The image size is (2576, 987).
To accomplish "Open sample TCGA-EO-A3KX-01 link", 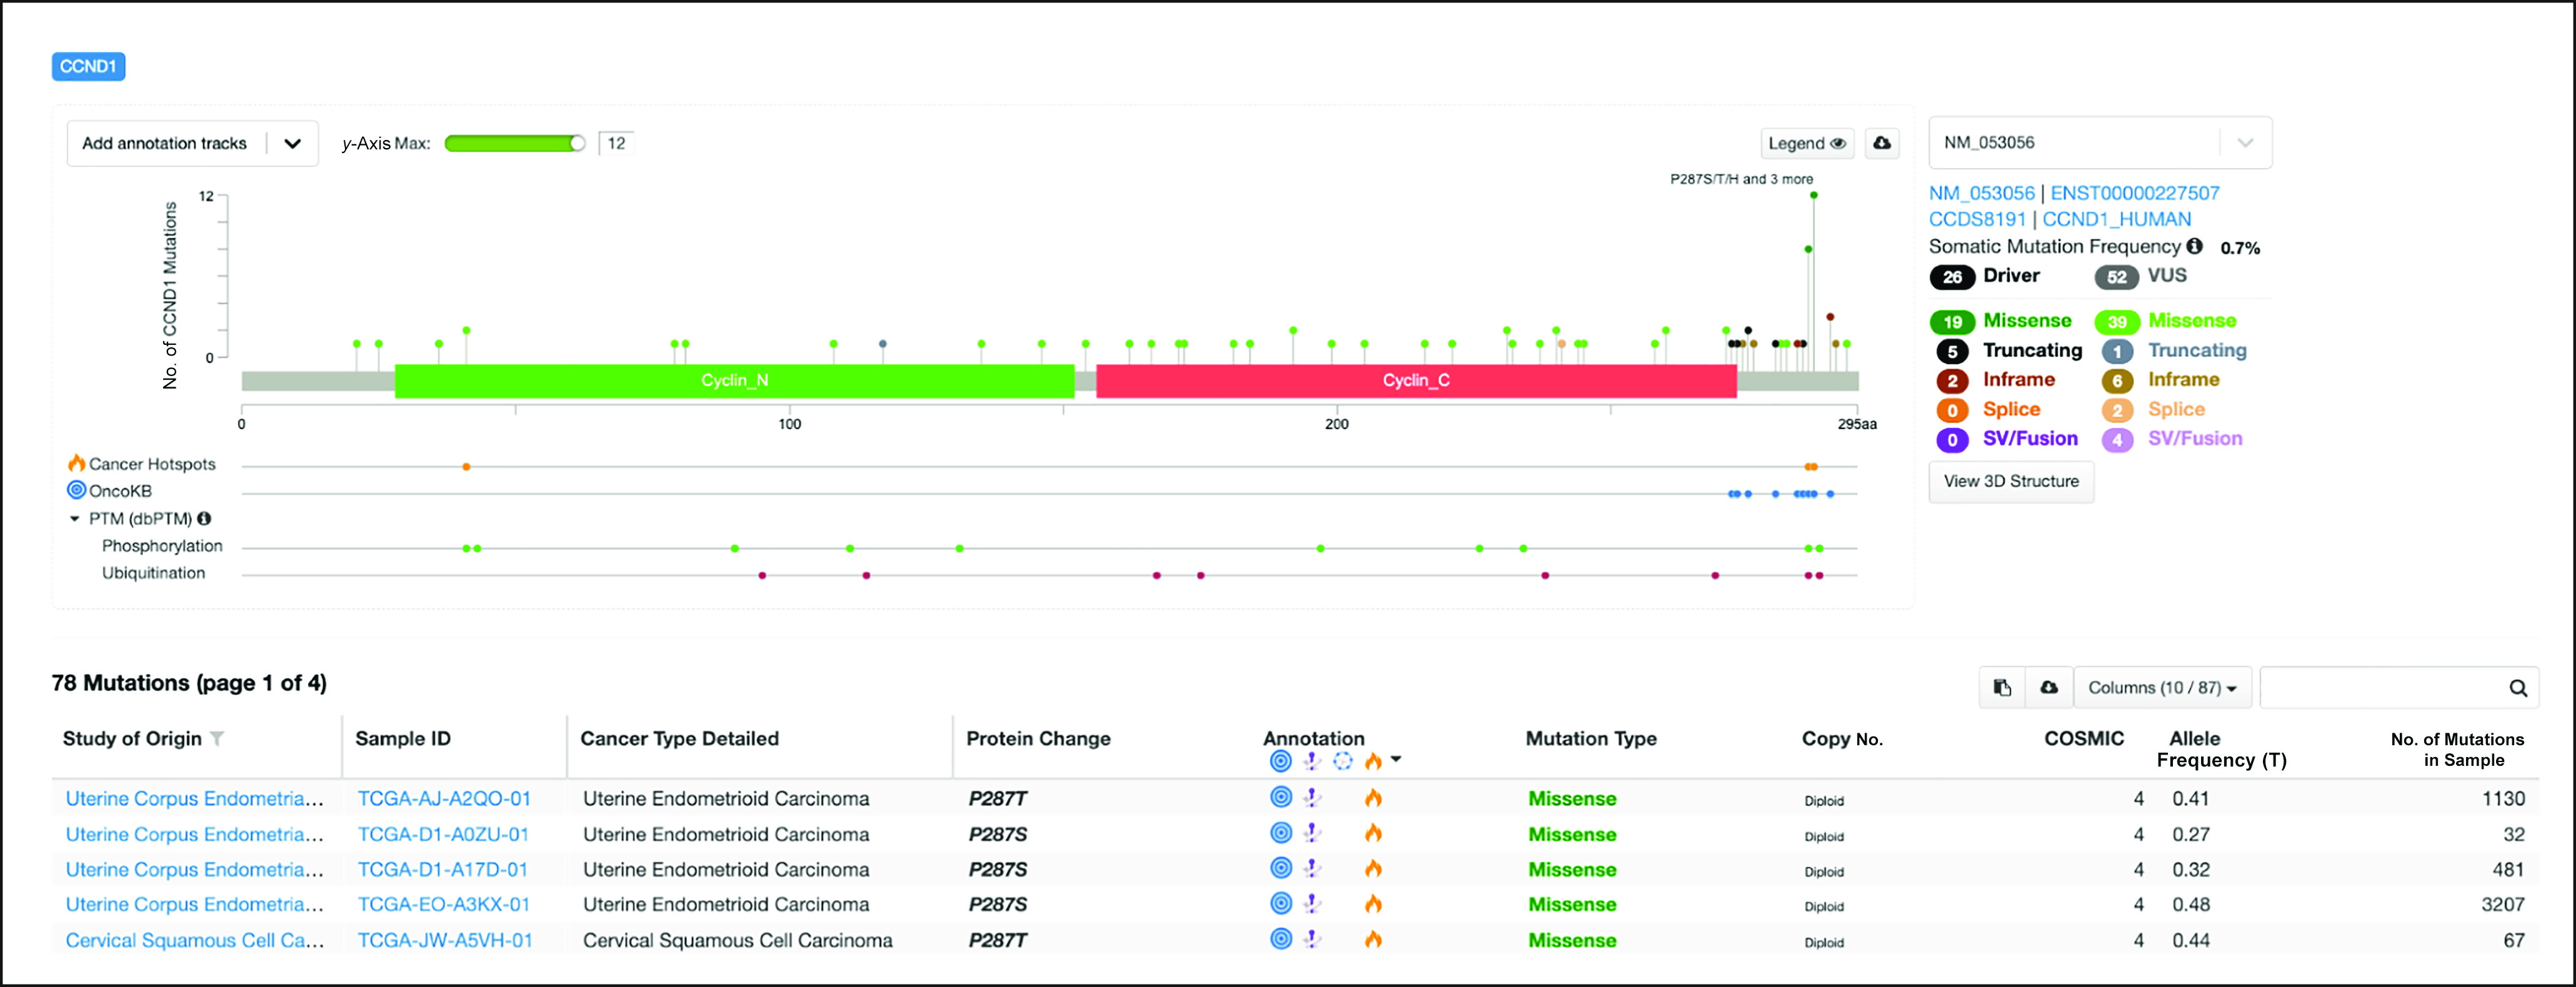I will (444, 905).
